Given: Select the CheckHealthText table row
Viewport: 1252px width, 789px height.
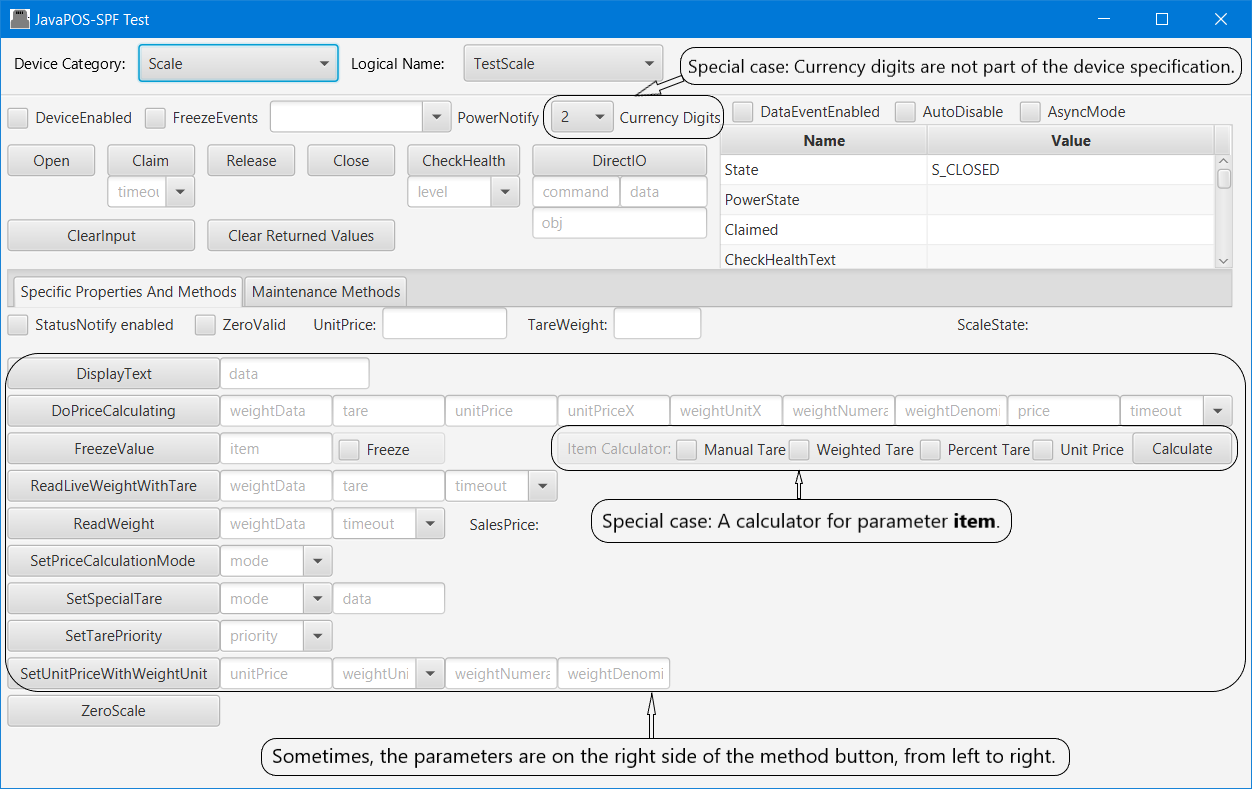Looking at the screenshot, I should tap(967, 259).
